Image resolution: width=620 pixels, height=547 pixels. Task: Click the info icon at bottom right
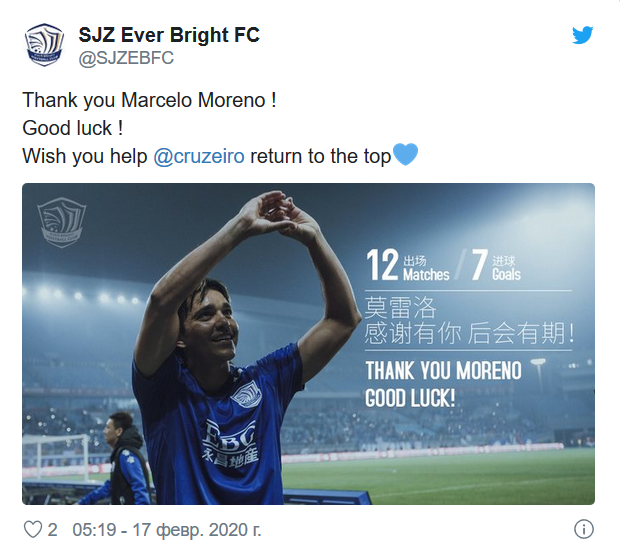click(585, 528)
